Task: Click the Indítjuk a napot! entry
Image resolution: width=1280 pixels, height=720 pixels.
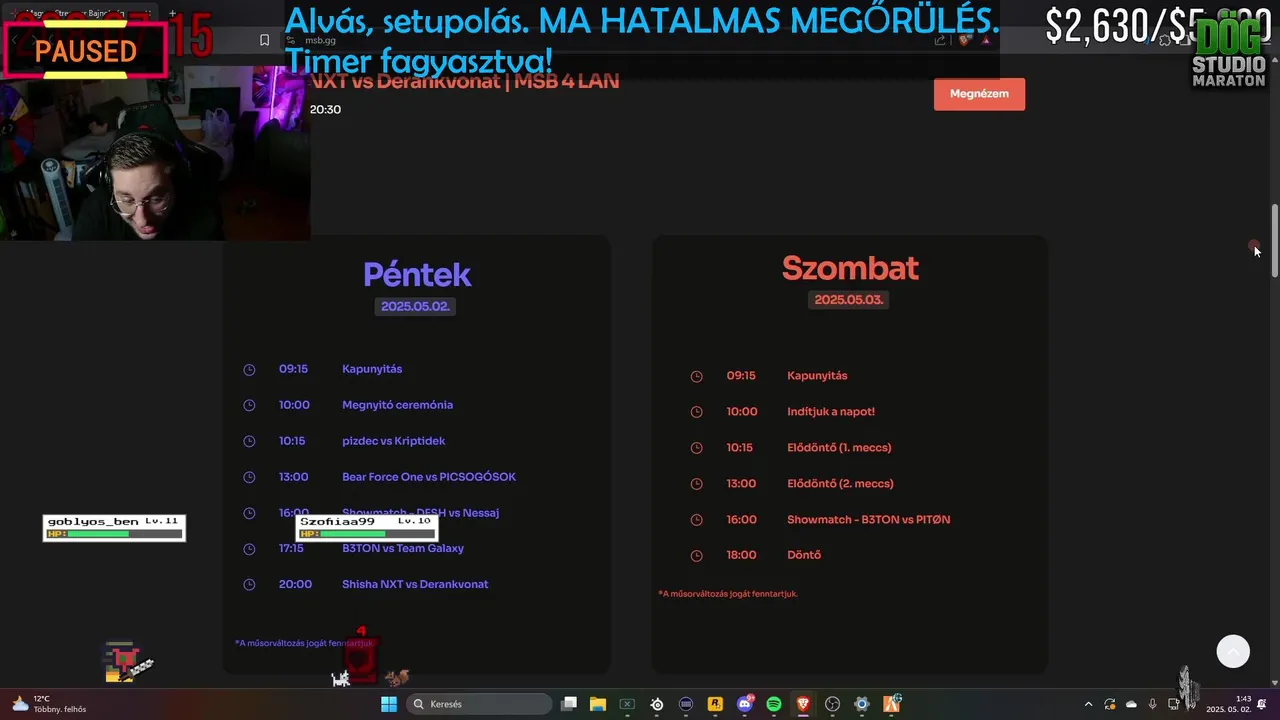Action: pos(831,412)
